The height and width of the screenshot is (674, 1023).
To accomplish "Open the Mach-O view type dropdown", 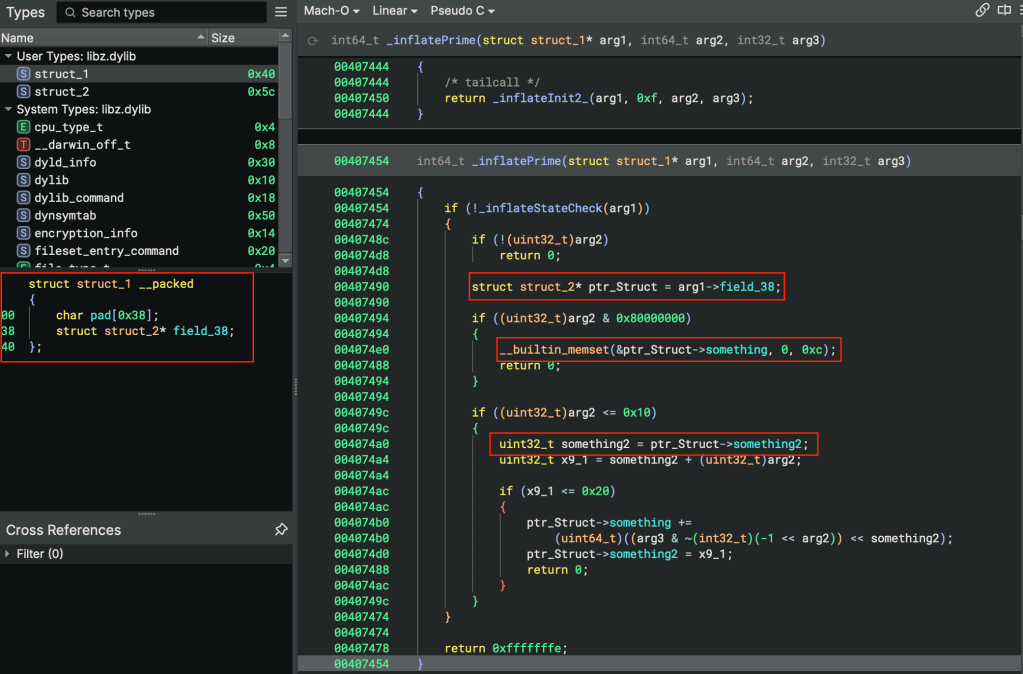I will pos(331,11).
